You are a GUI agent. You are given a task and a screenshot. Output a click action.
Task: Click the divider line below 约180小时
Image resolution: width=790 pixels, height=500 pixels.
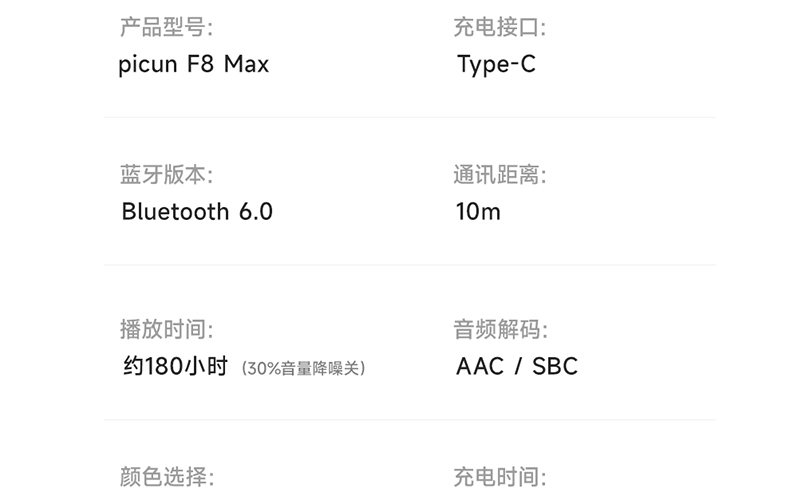click(410, 420)
